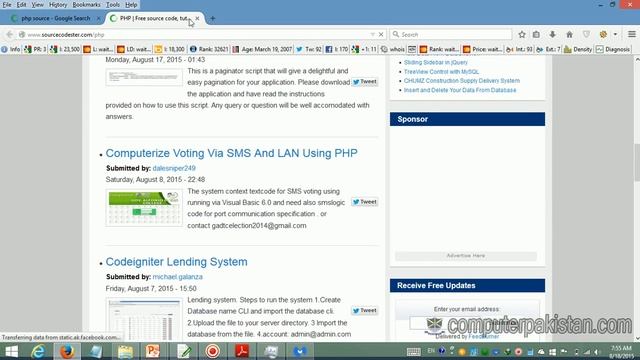The height and width of the screenshot is (360, 640).
Task: Click the Age: March 19, 2007 item
Action: [x=262, y=49]
